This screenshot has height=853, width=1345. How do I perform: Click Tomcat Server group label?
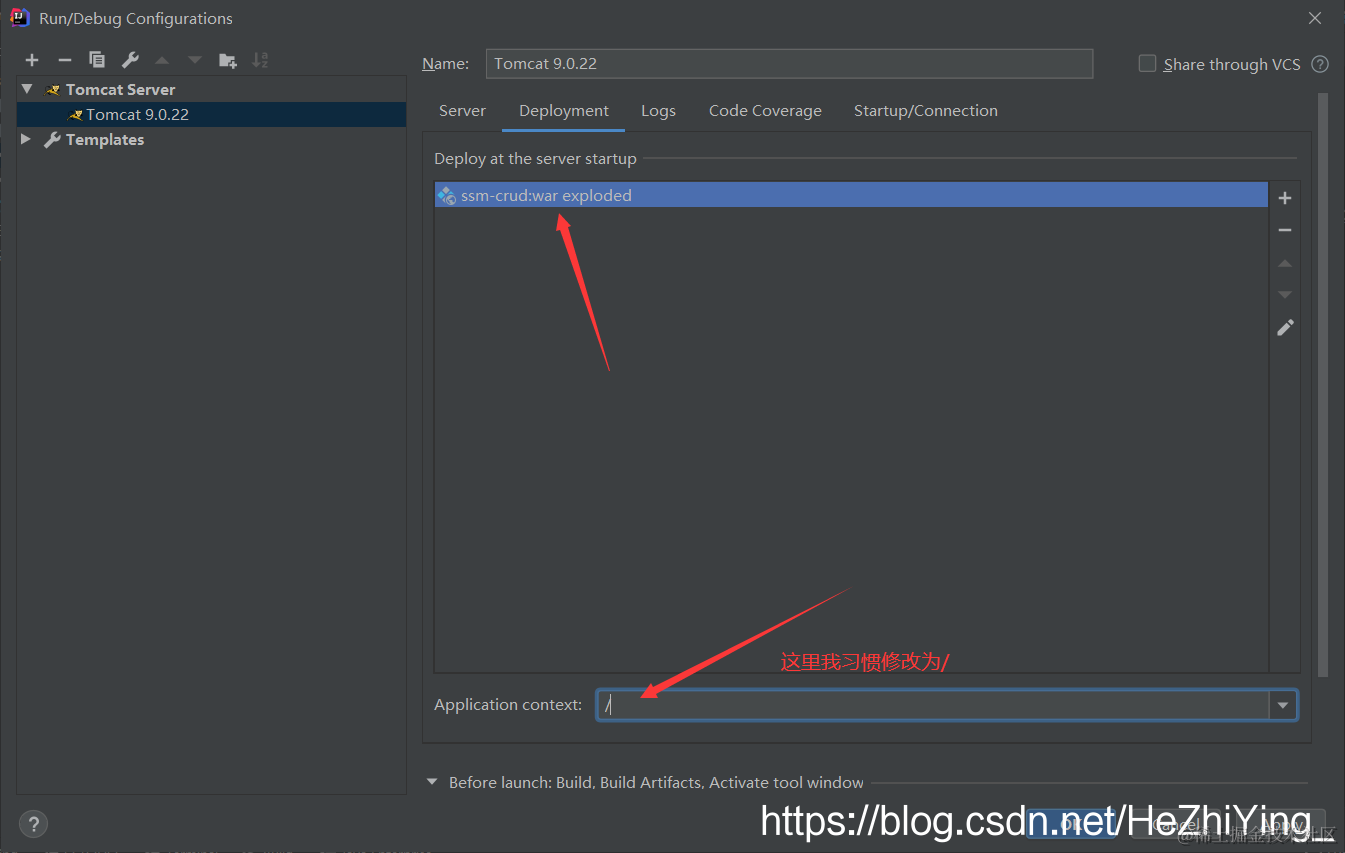point(120,89)
